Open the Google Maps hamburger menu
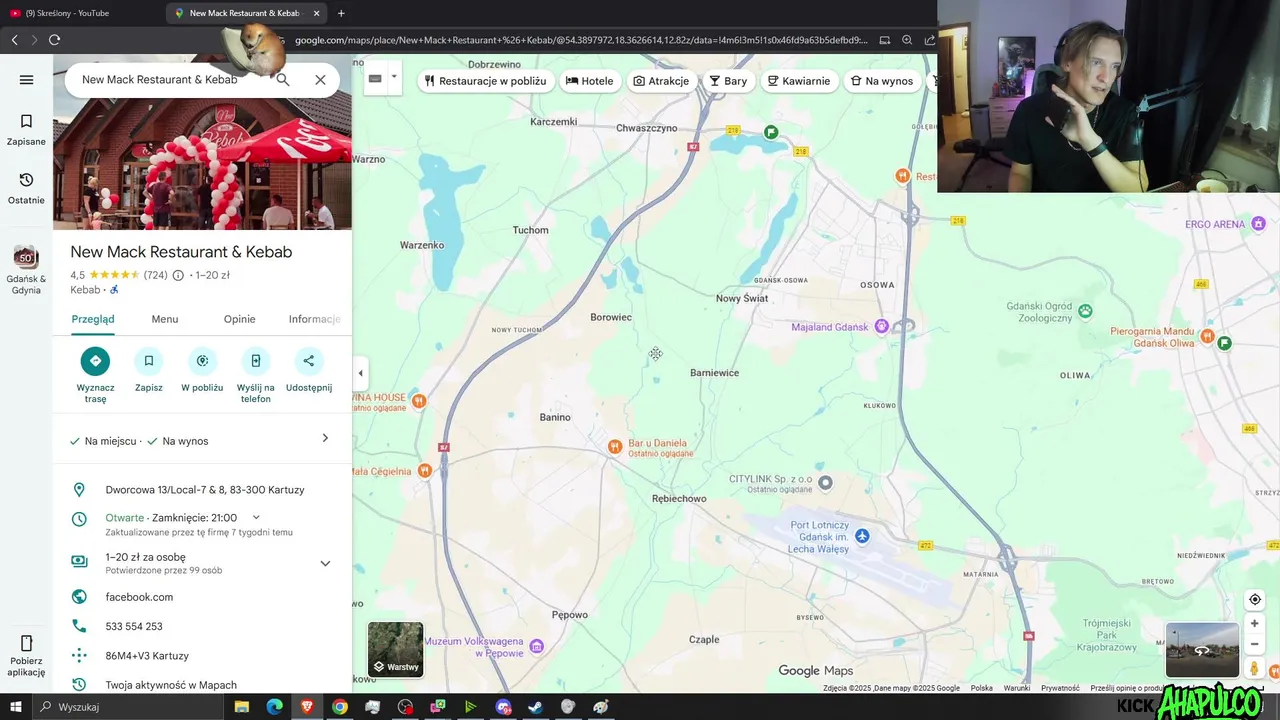This screenshot has height=720, width=1280. click(26, 80)
